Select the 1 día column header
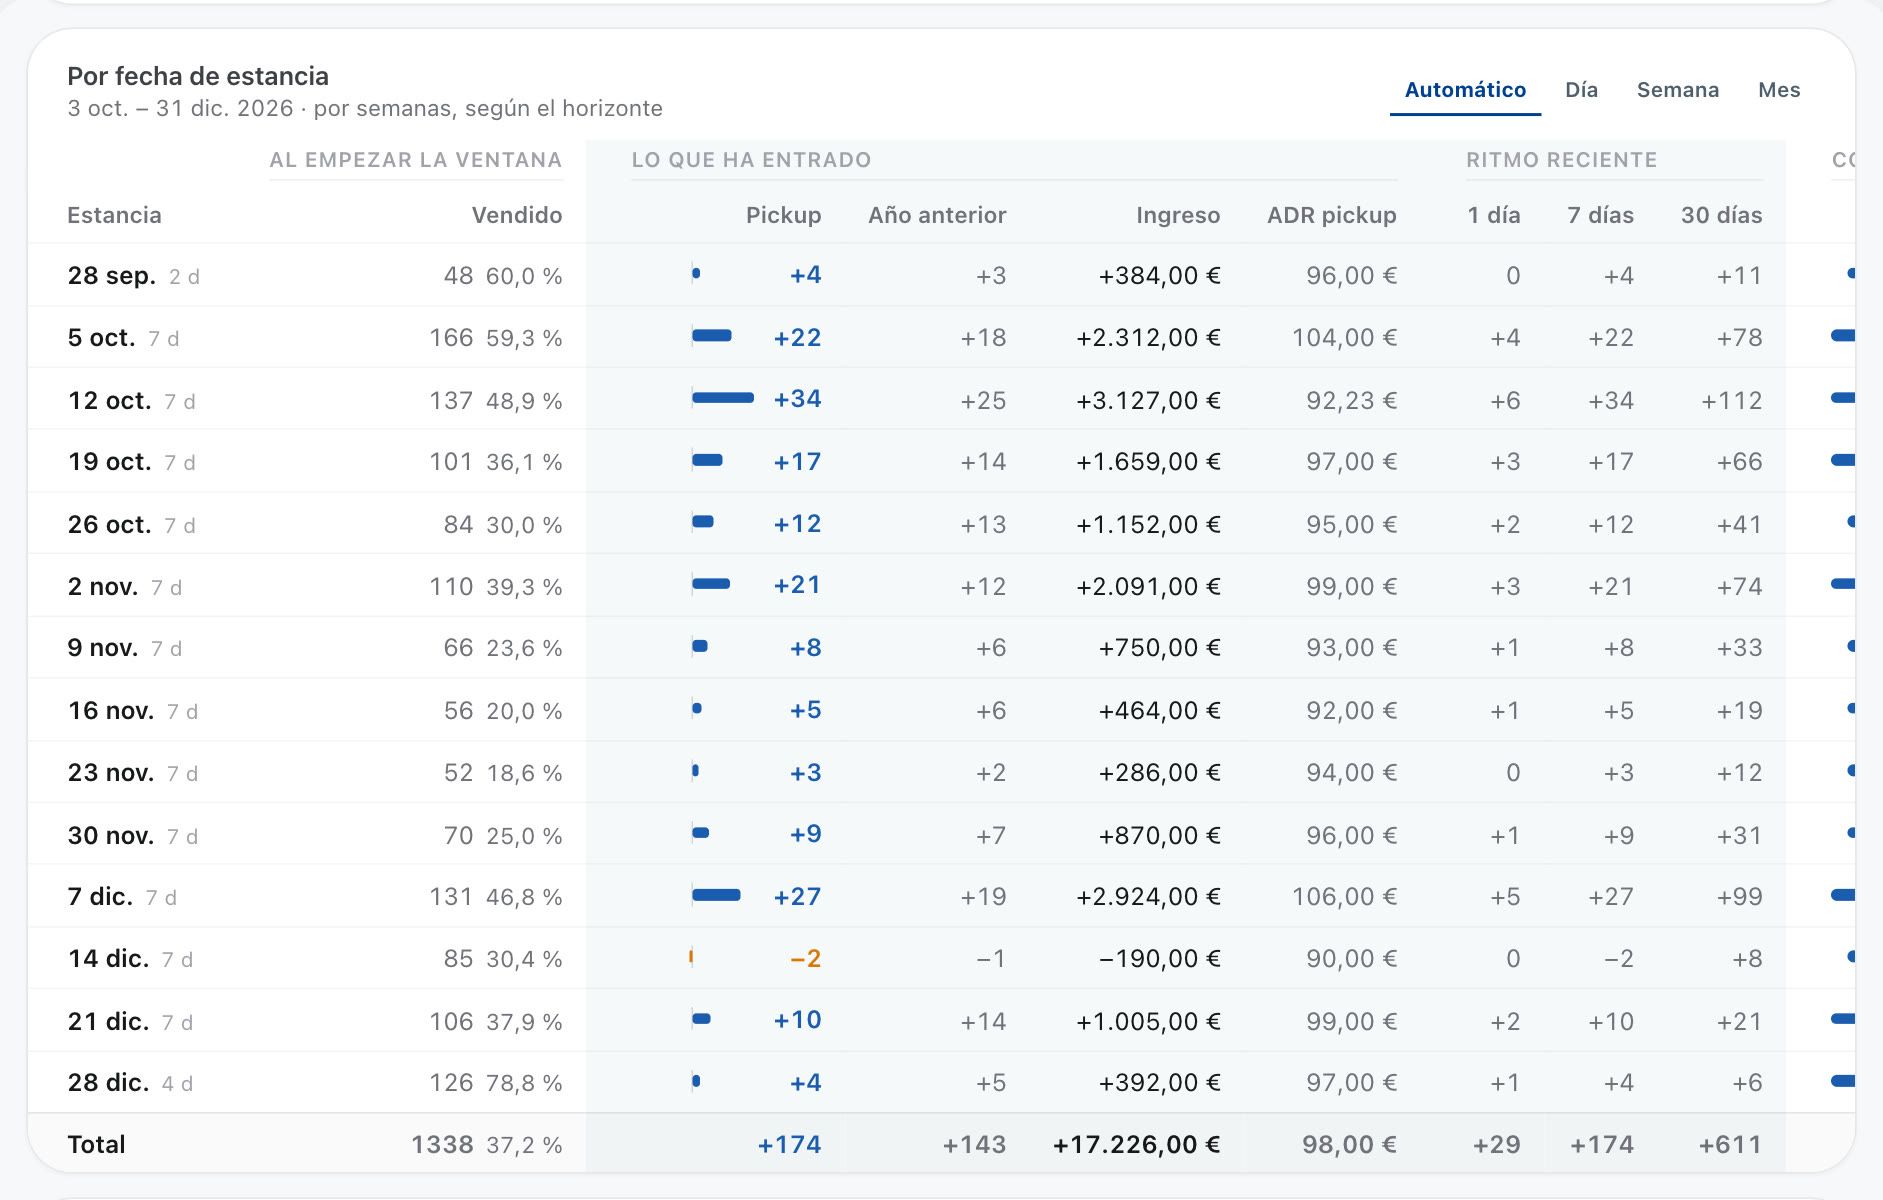 [x=1493, y=215]
